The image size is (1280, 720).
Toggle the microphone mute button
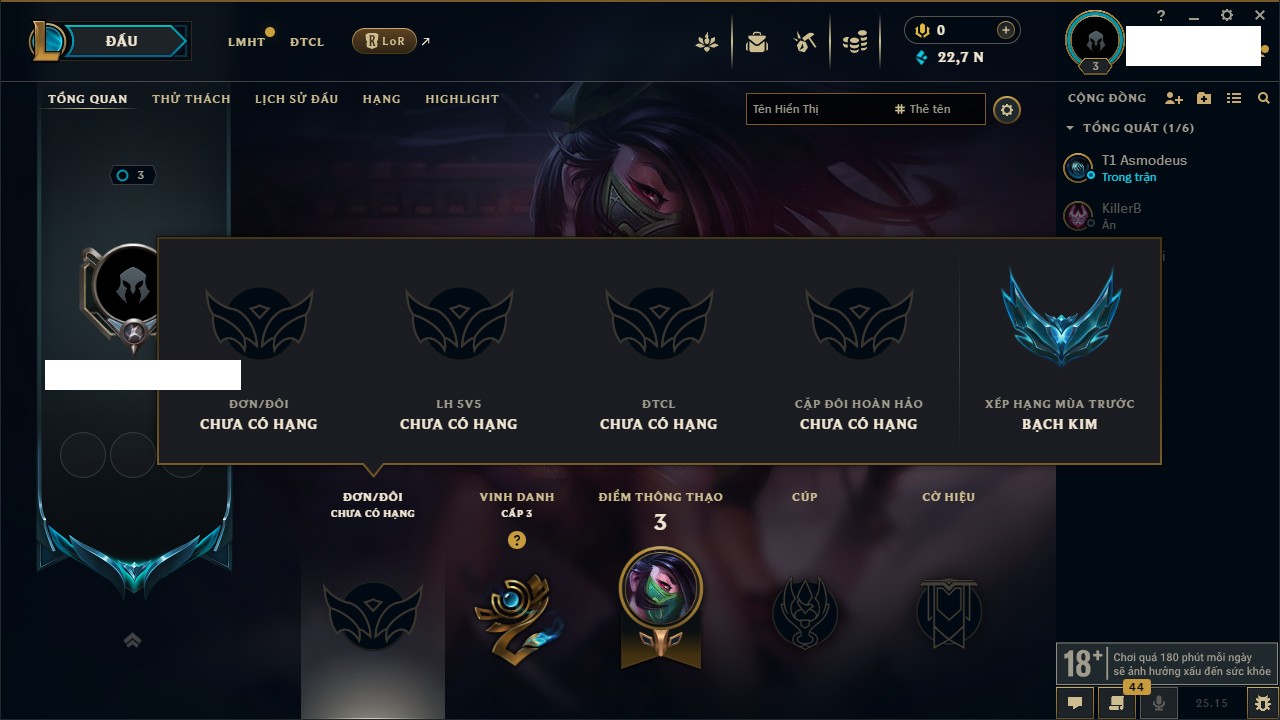(x=1159, y=703)
